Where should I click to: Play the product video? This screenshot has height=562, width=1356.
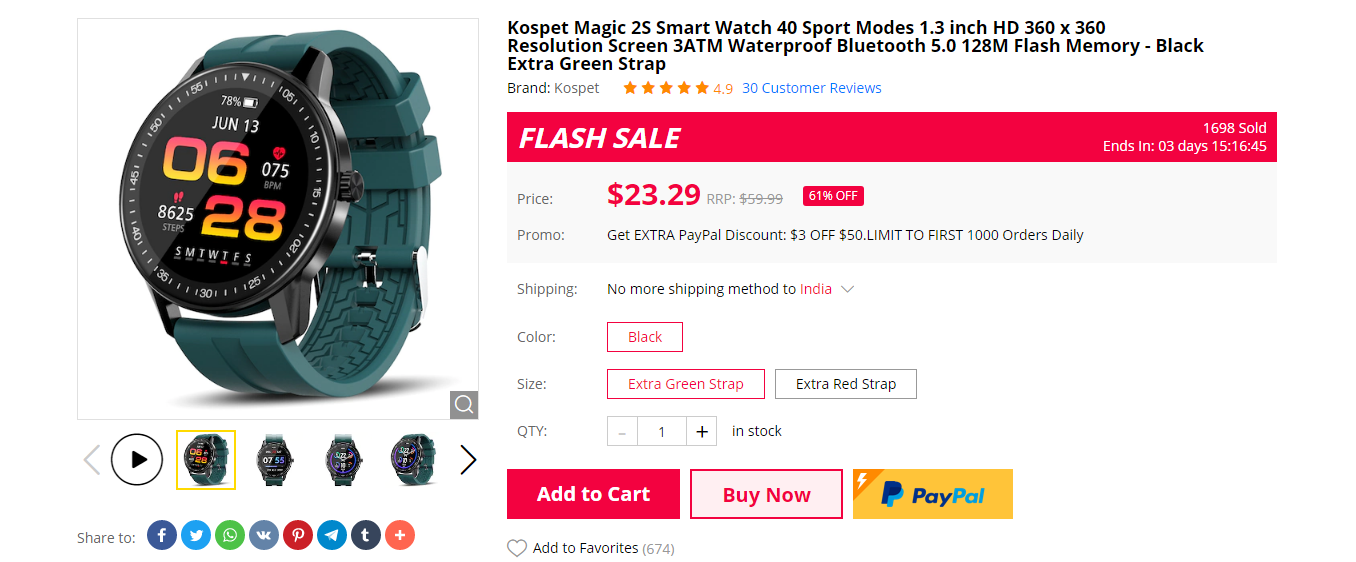pos(137,460)
